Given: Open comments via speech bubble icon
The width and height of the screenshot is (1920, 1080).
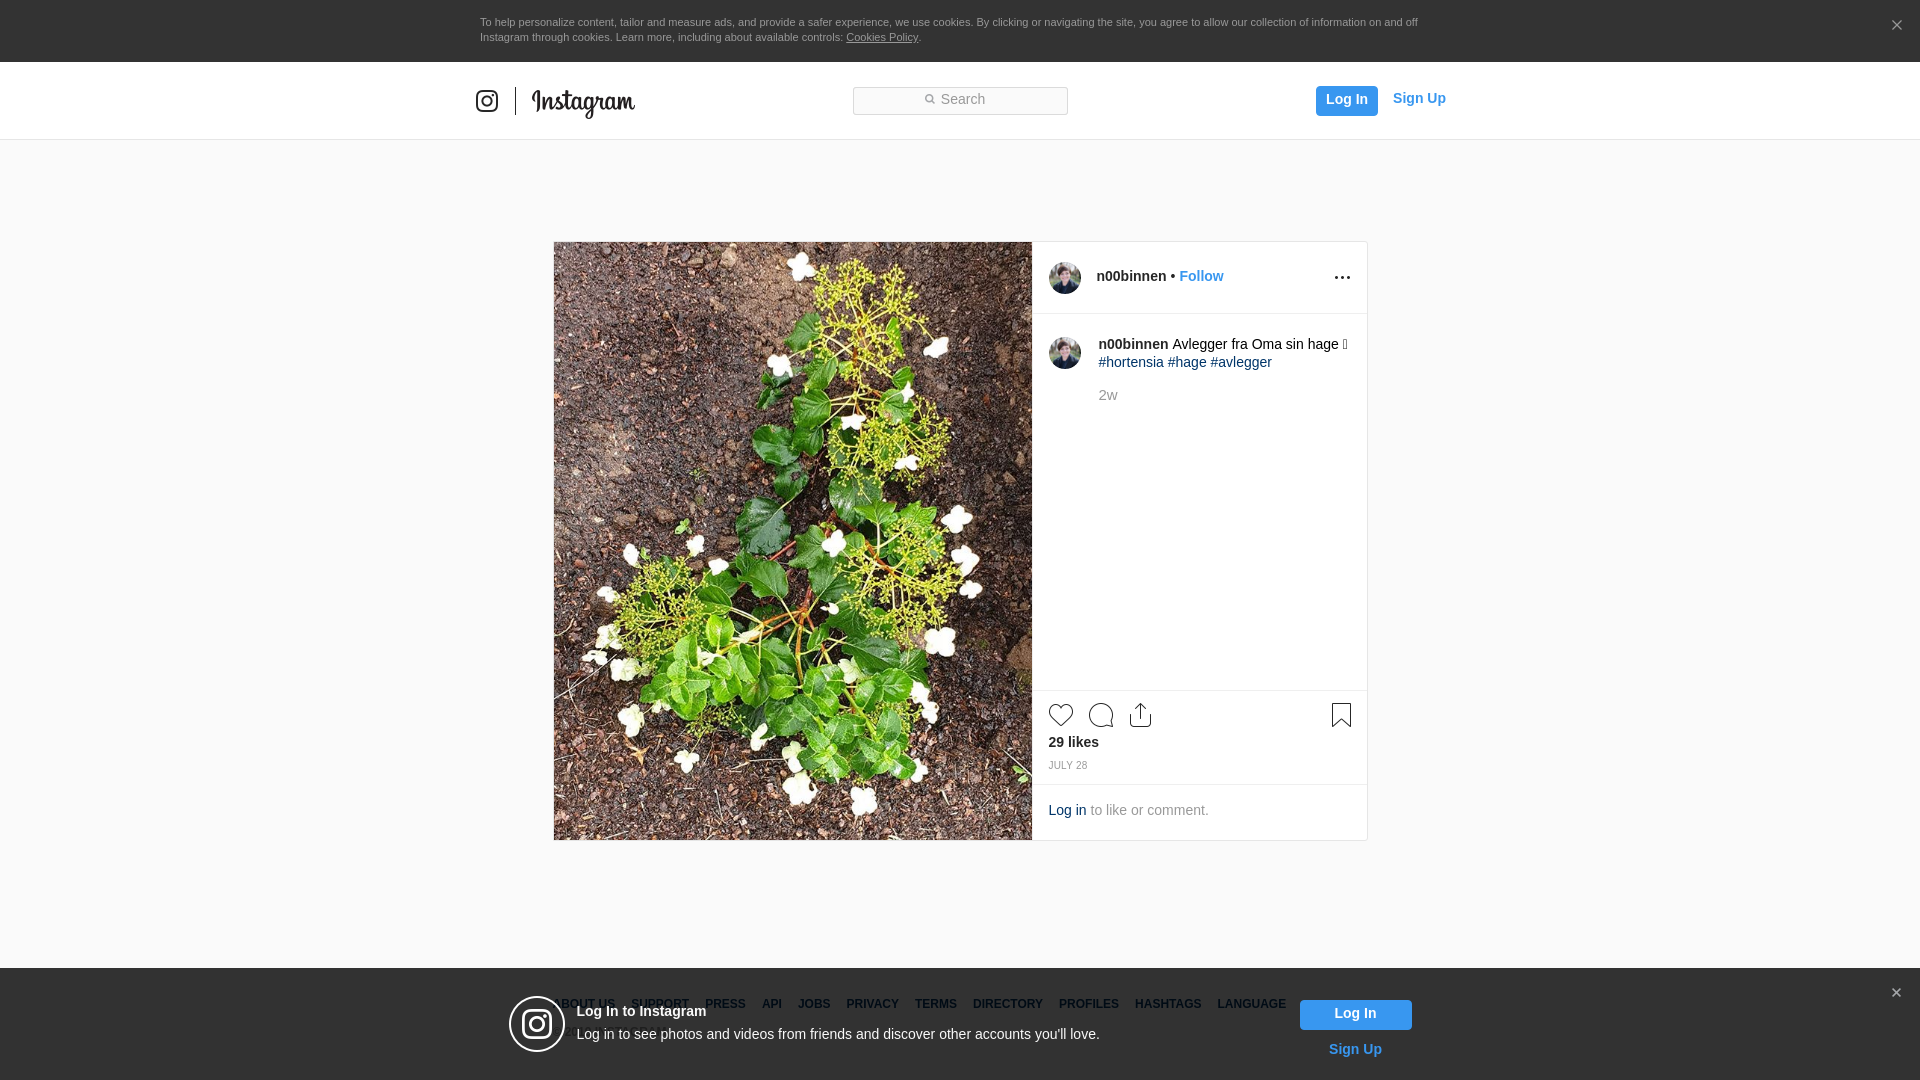Looking at the screenshot, I should 1100,715.
